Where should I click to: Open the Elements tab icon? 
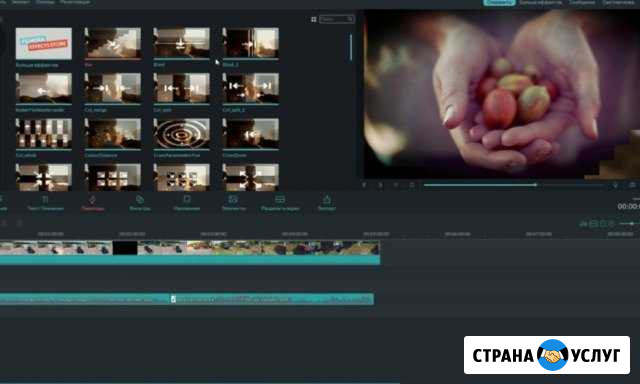pyautogui.click(x=233, y=199)
